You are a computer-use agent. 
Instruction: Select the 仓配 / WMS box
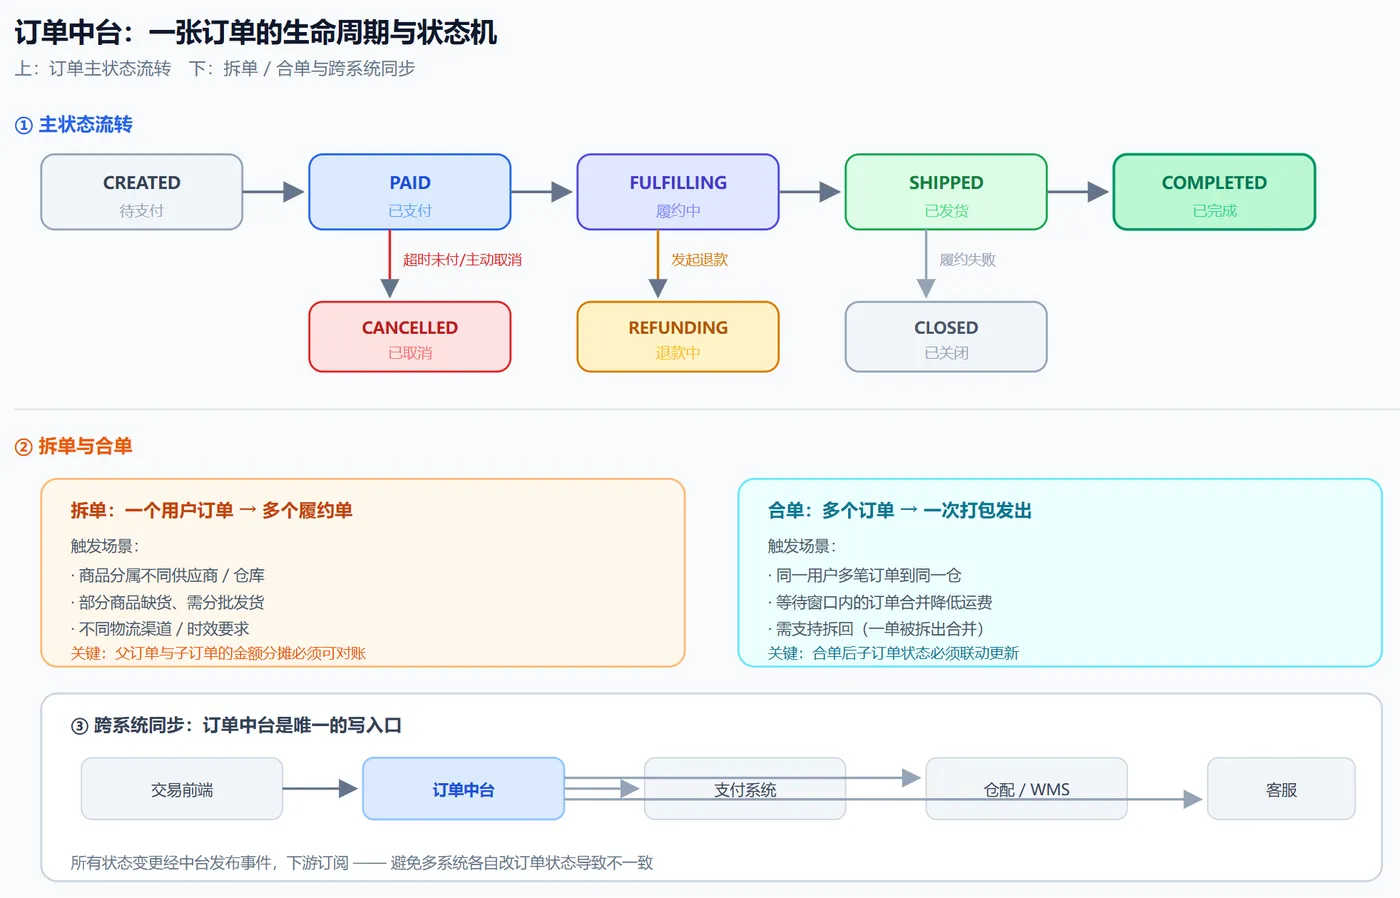pos(1027,789)
